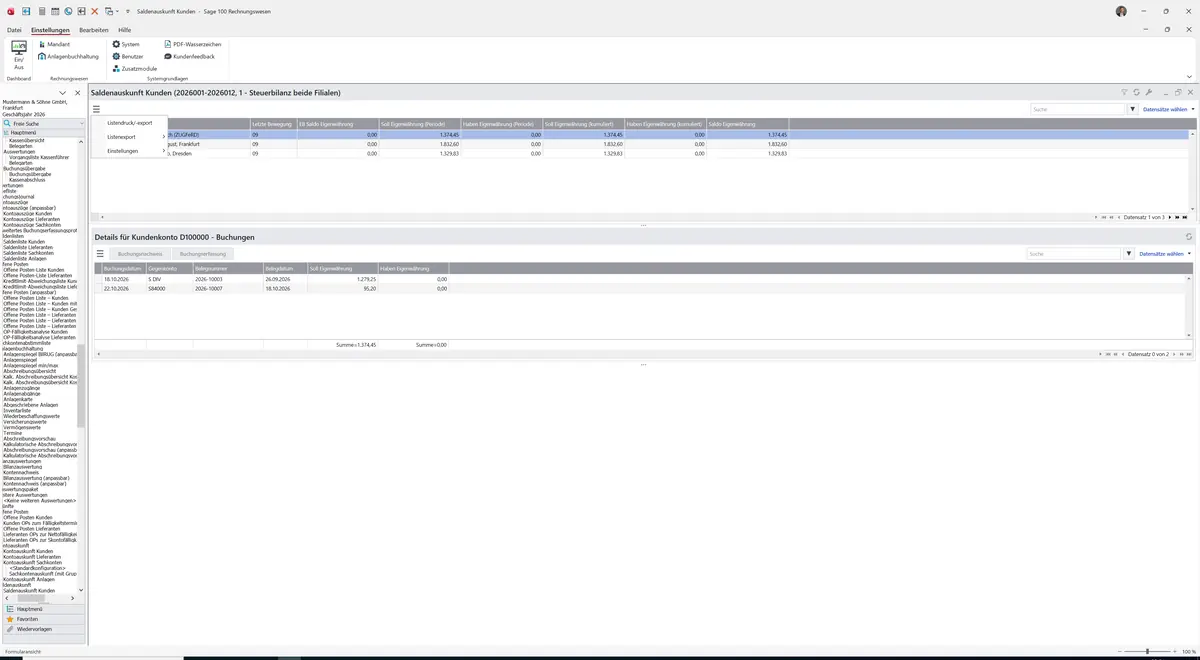Open the hamburger menu of Saldenauskunft Kunden
Viewport: 1200px width, 660px height.
97,109
